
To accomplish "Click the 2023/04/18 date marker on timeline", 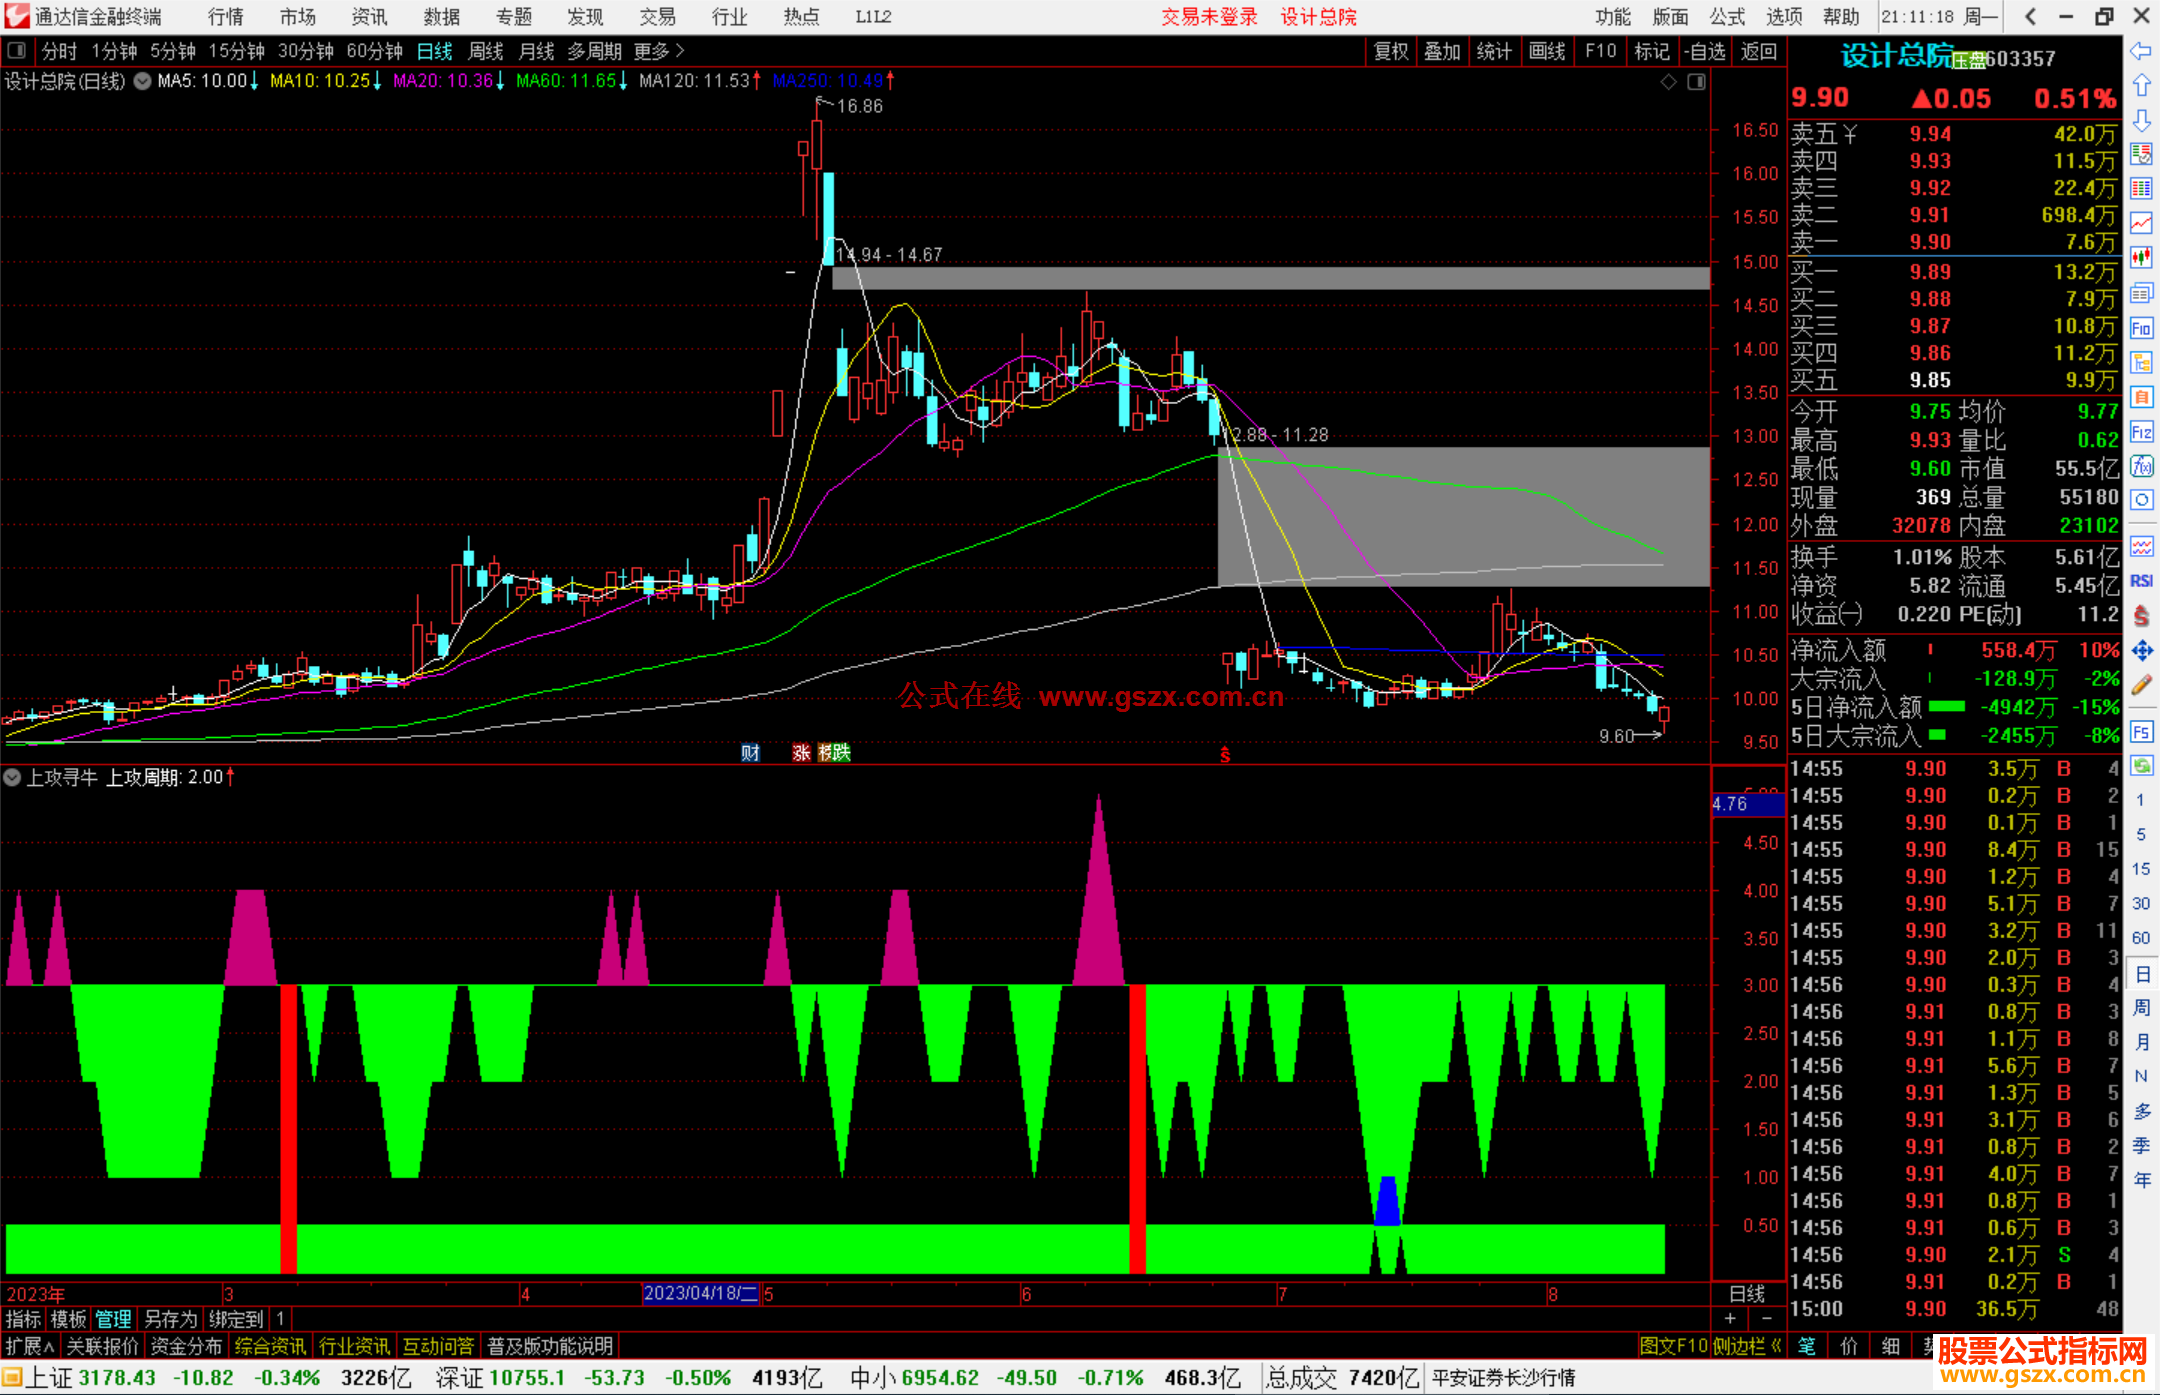I will point(700,1293).
